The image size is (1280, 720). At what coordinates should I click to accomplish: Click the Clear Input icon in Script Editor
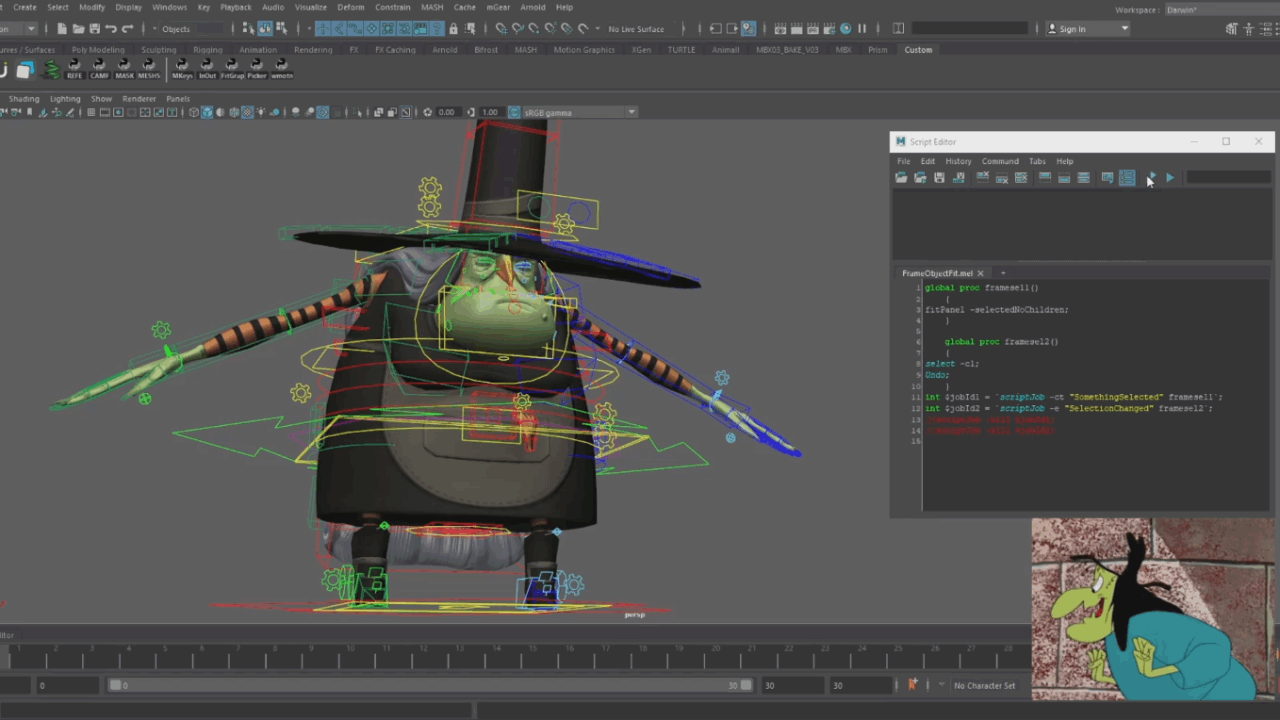1002,178
